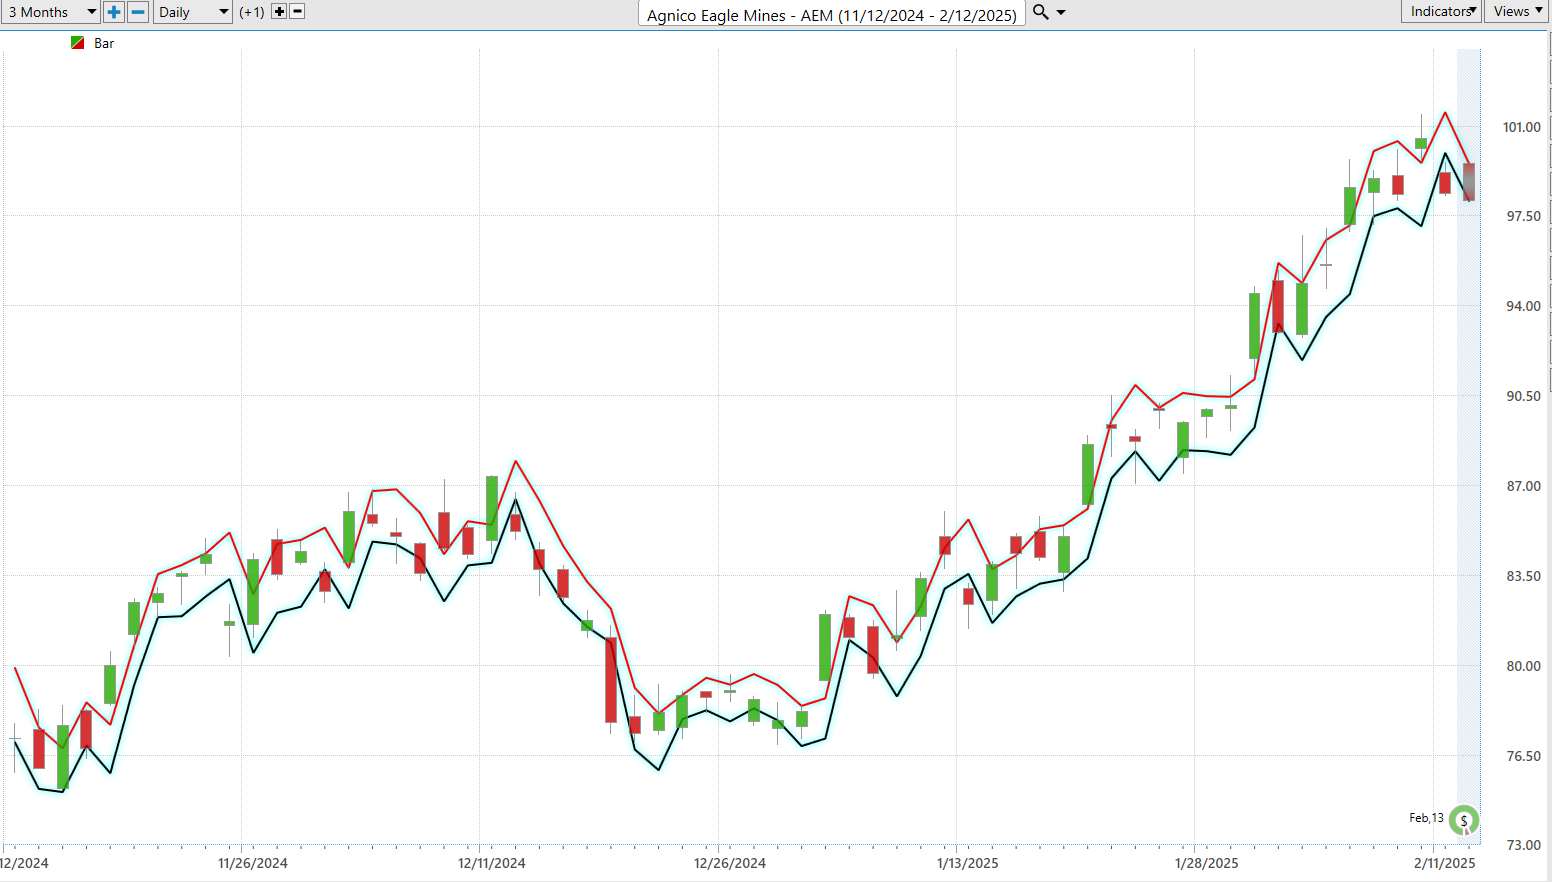The width and height of the screenshot is (1552, 882).
Task: Open the Indicators menu
Action: click(1441, 11)
